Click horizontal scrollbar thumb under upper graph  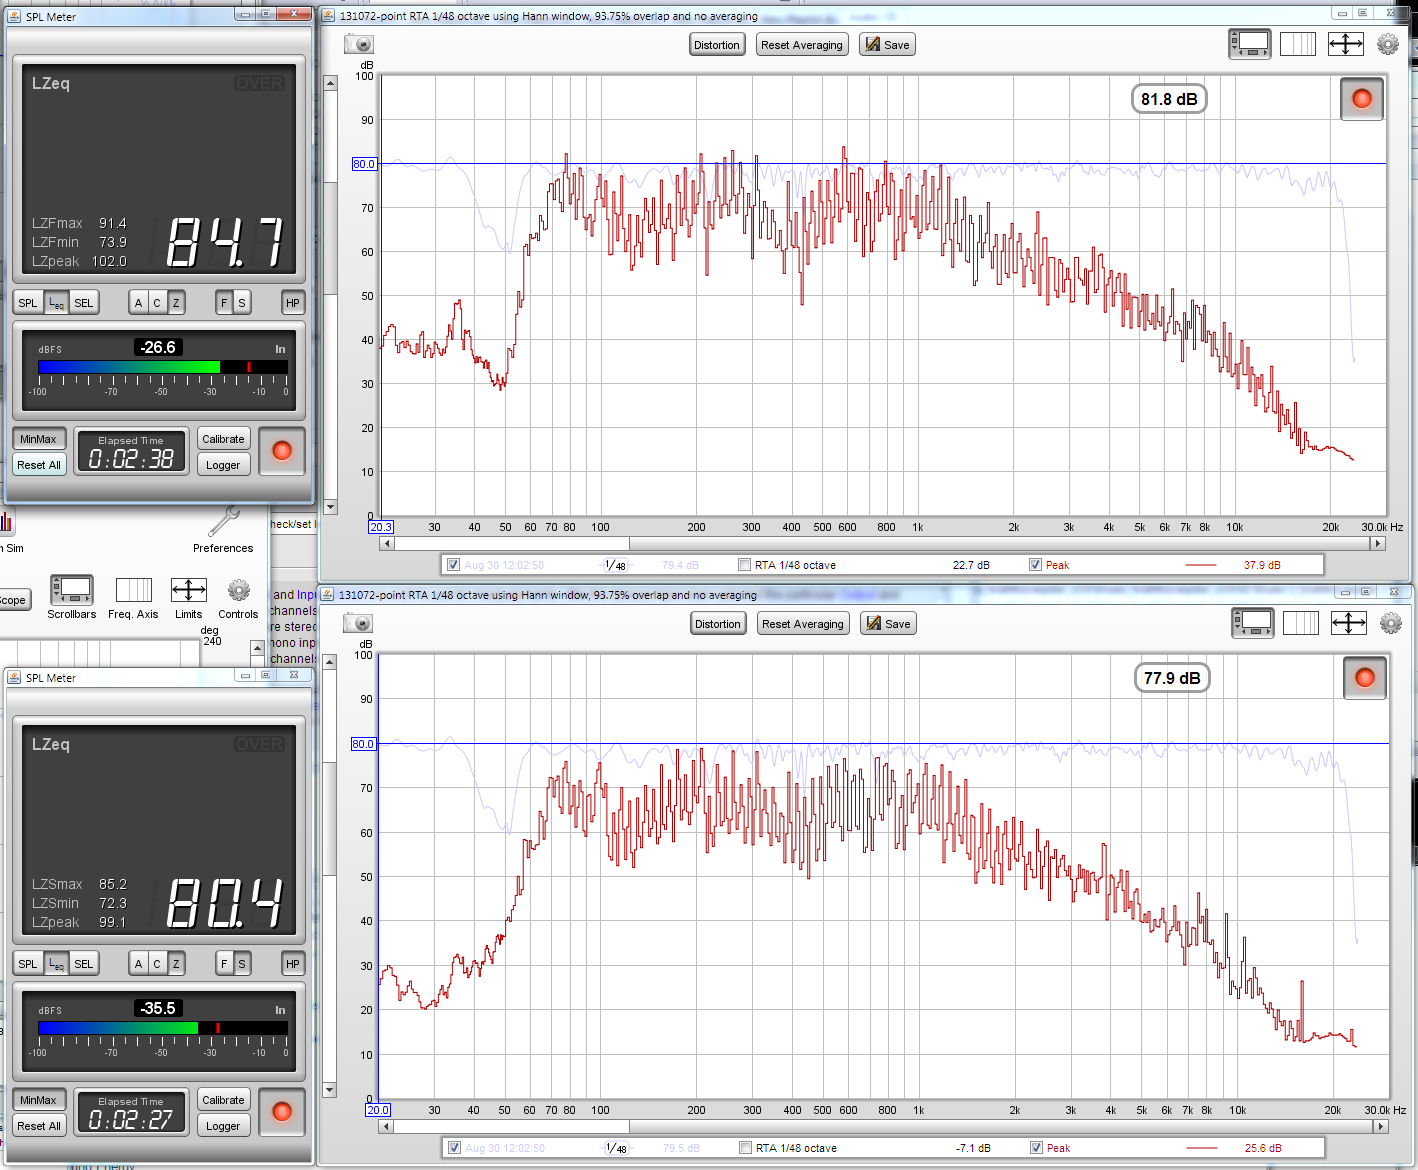point(512,544)
